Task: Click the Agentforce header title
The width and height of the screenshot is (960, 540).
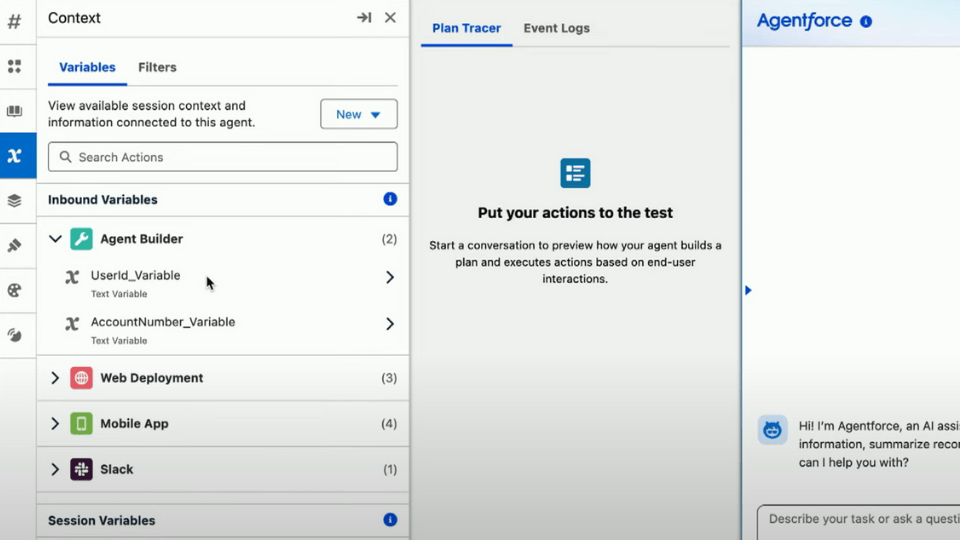Action: (804, 21)
